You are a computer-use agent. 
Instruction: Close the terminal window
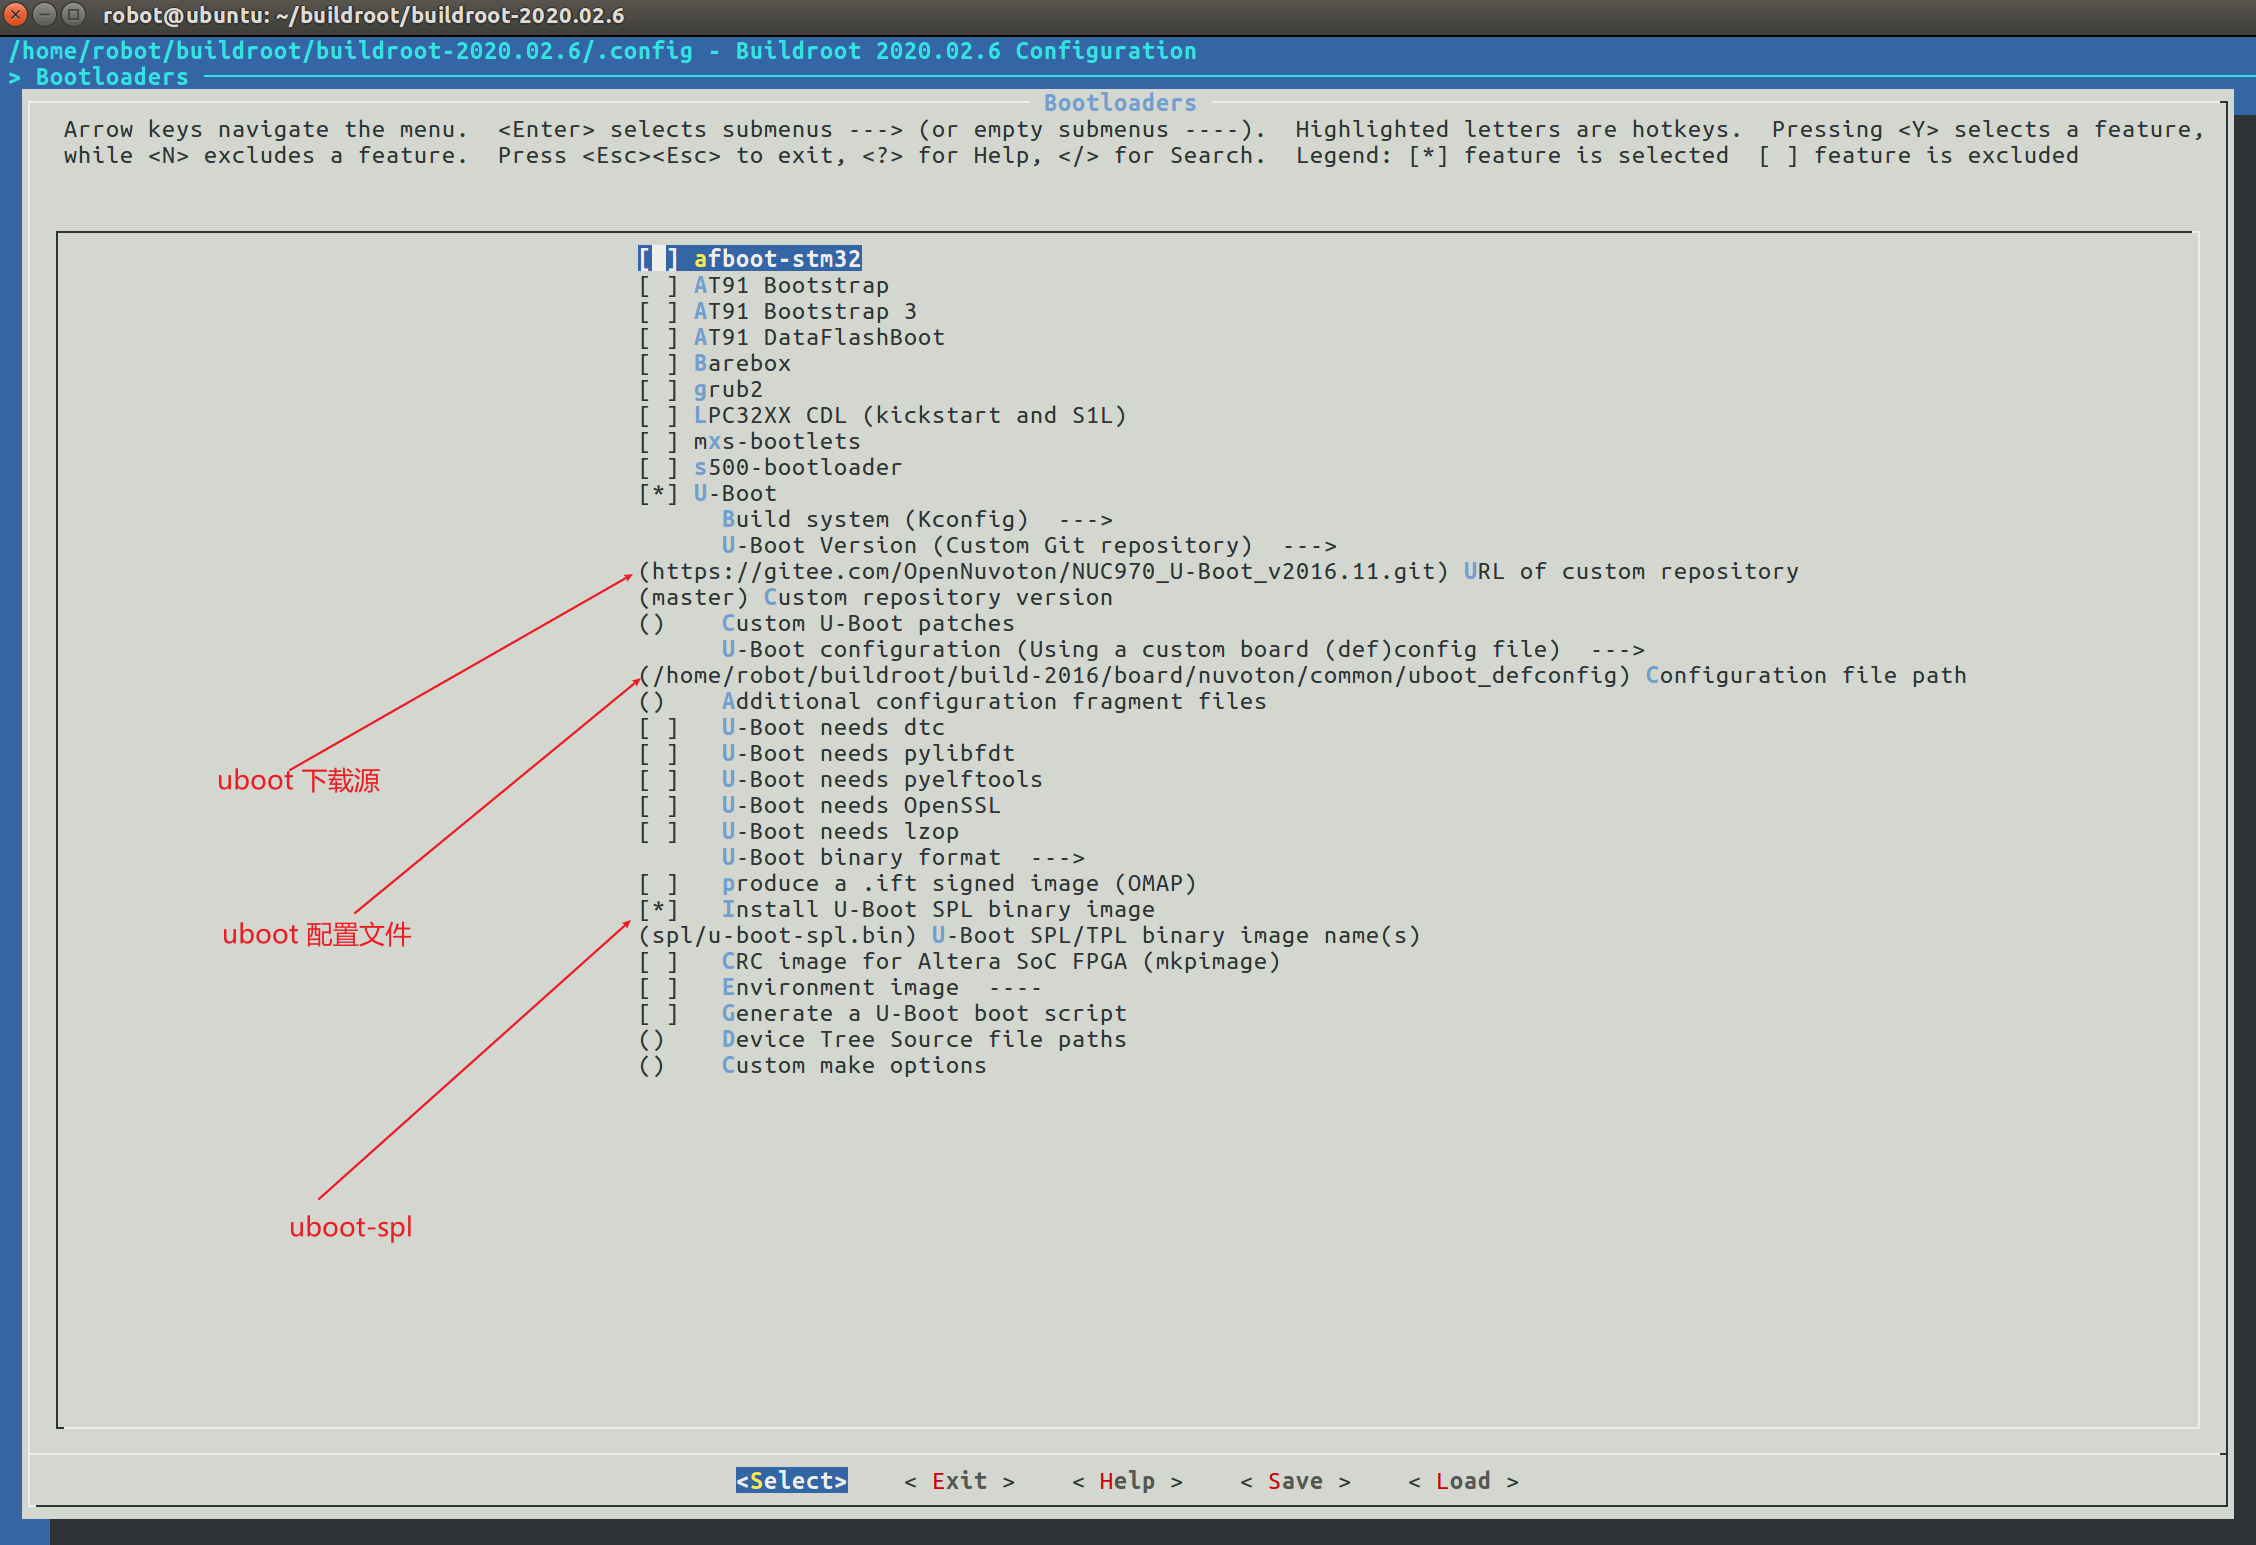coord(16,15)
